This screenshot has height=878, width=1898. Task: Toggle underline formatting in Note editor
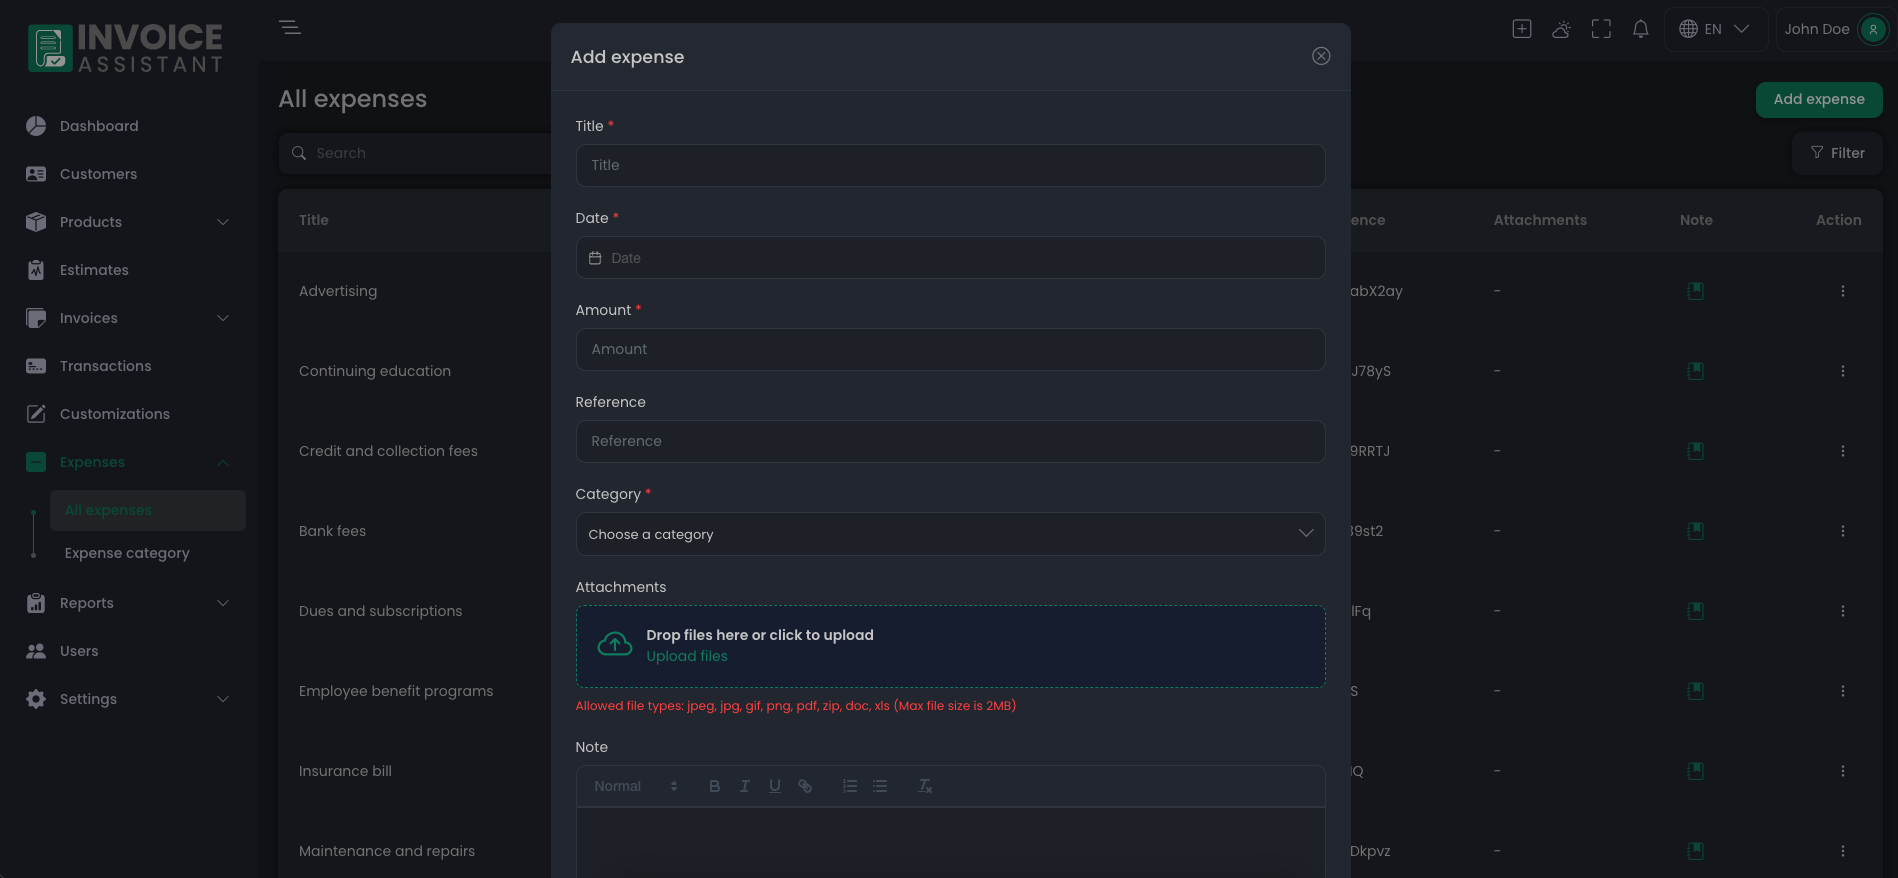pos(774,786)
